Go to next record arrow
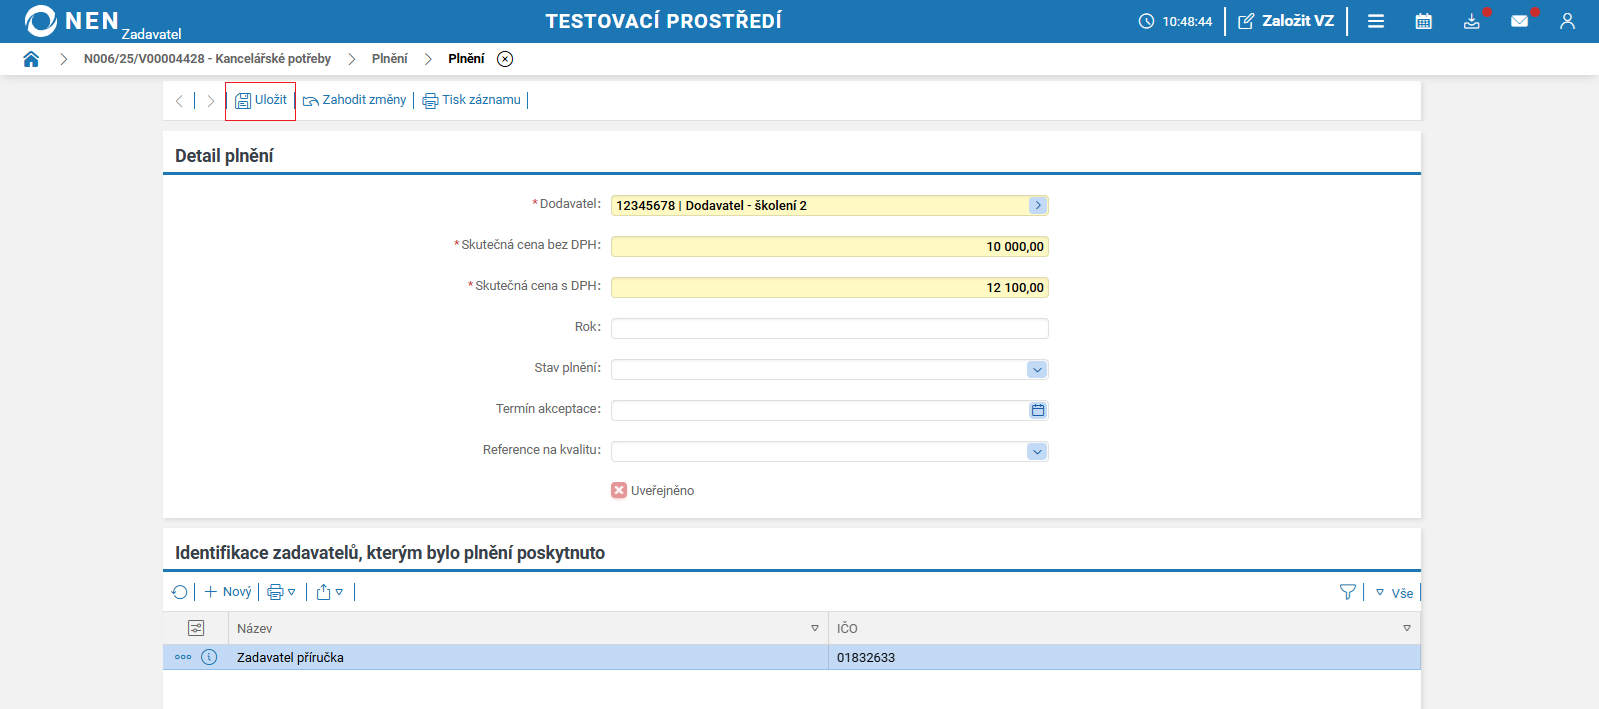1599x709 pixels. 211,101
